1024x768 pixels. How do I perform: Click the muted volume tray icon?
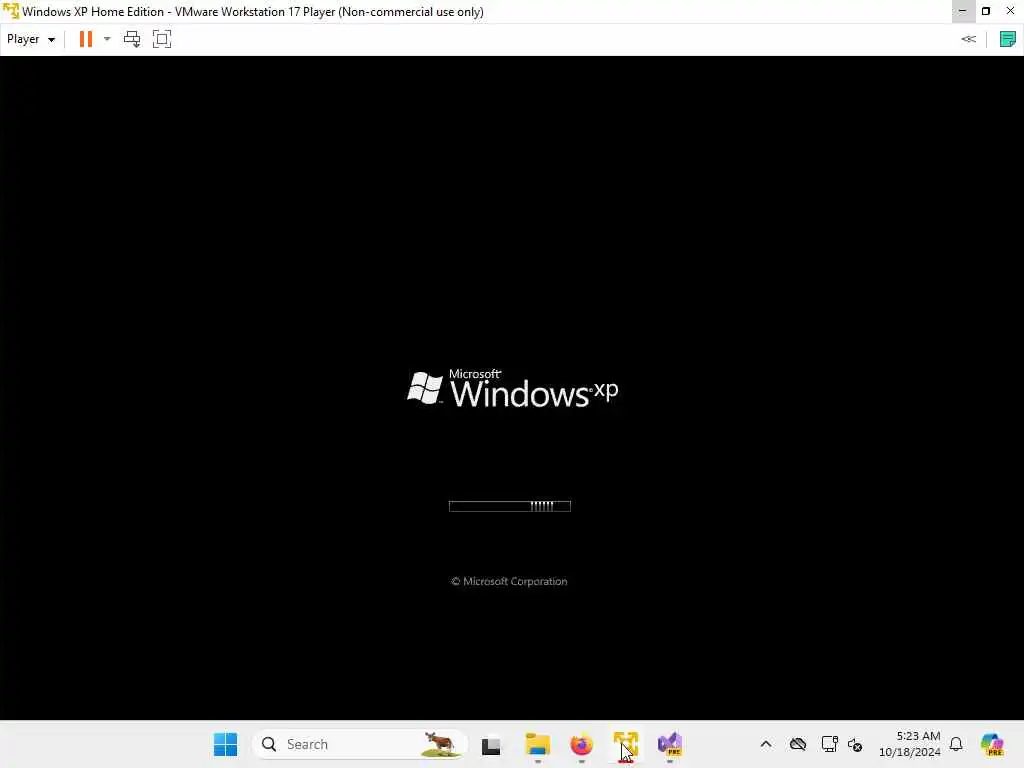(x=855, y=744)
